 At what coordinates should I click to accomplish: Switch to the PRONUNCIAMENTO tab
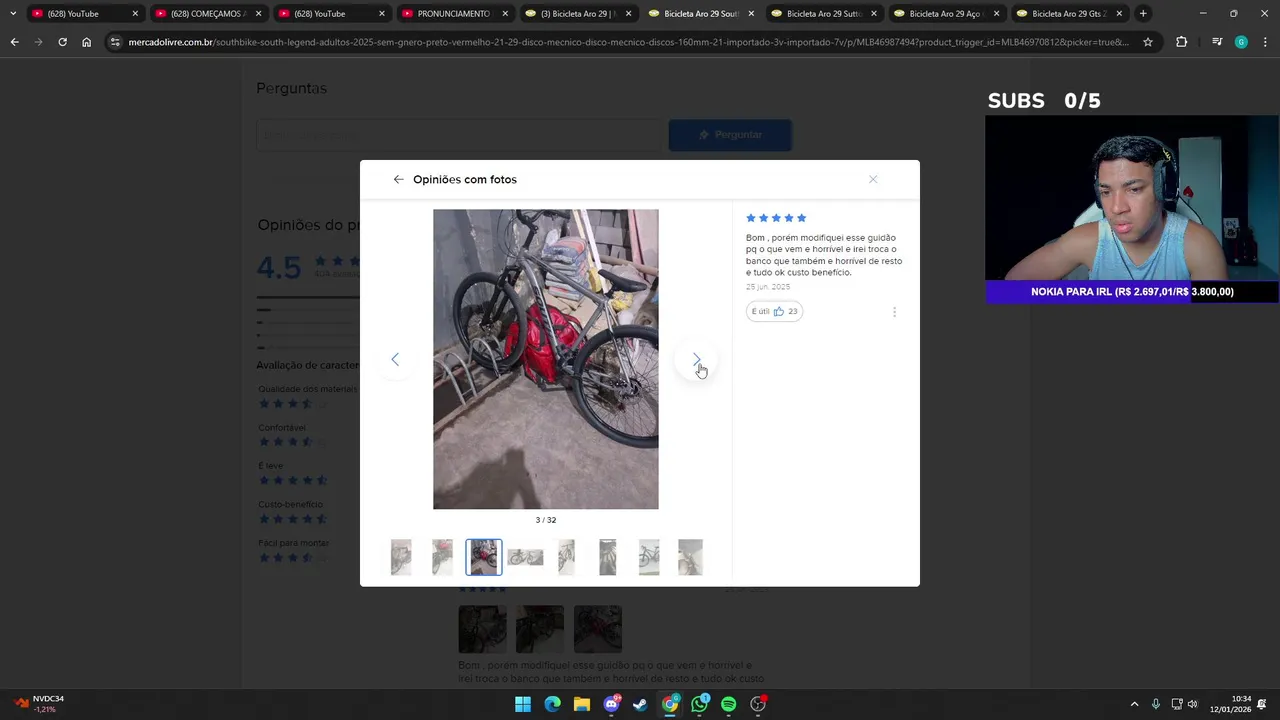[452, 13]
